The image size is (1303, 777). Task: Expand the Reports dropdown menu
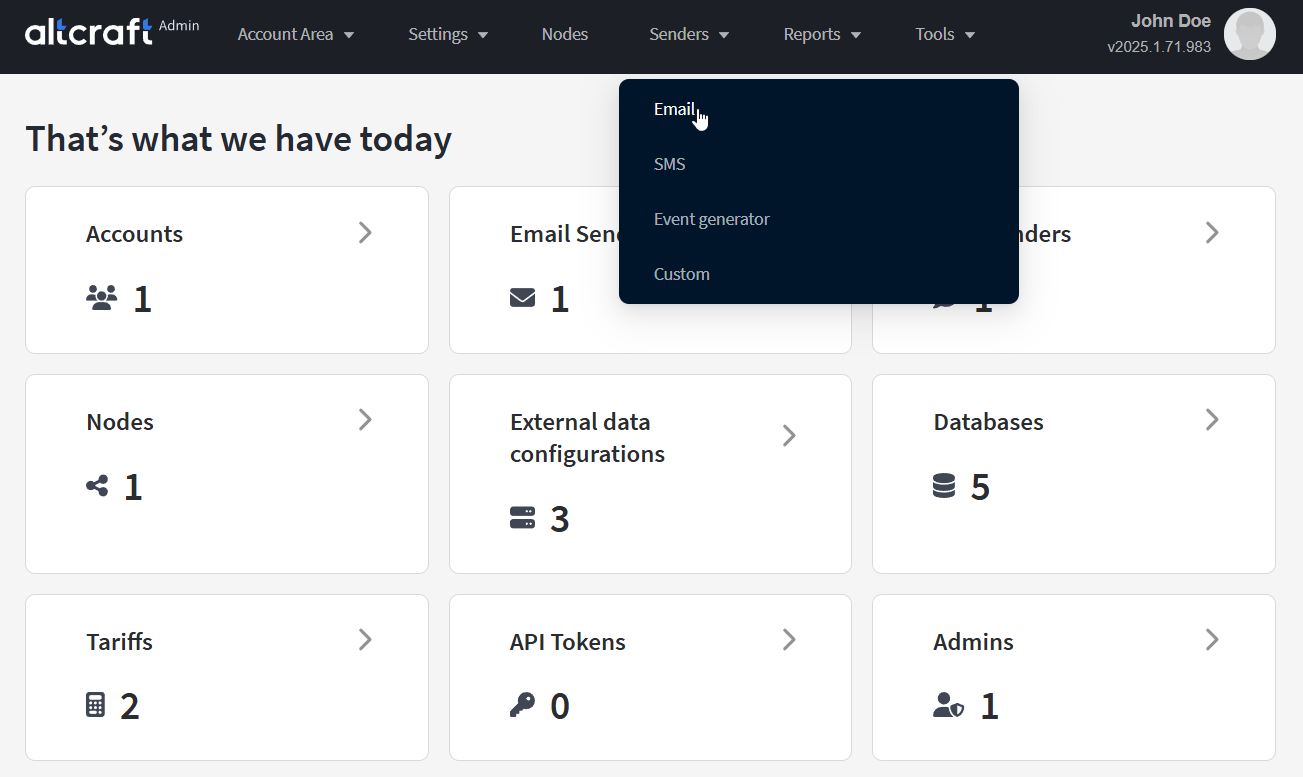pos(822,34)
